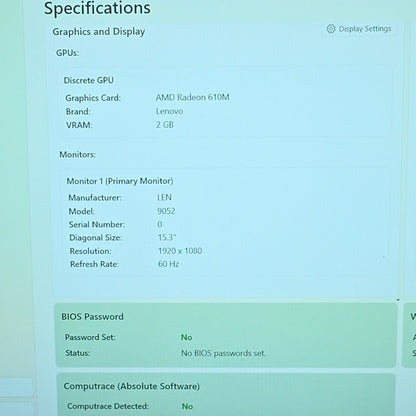The image size is (416, 416).
Task: Select the 1920 x 1080 resolution value
Action: tap(180, 251)
